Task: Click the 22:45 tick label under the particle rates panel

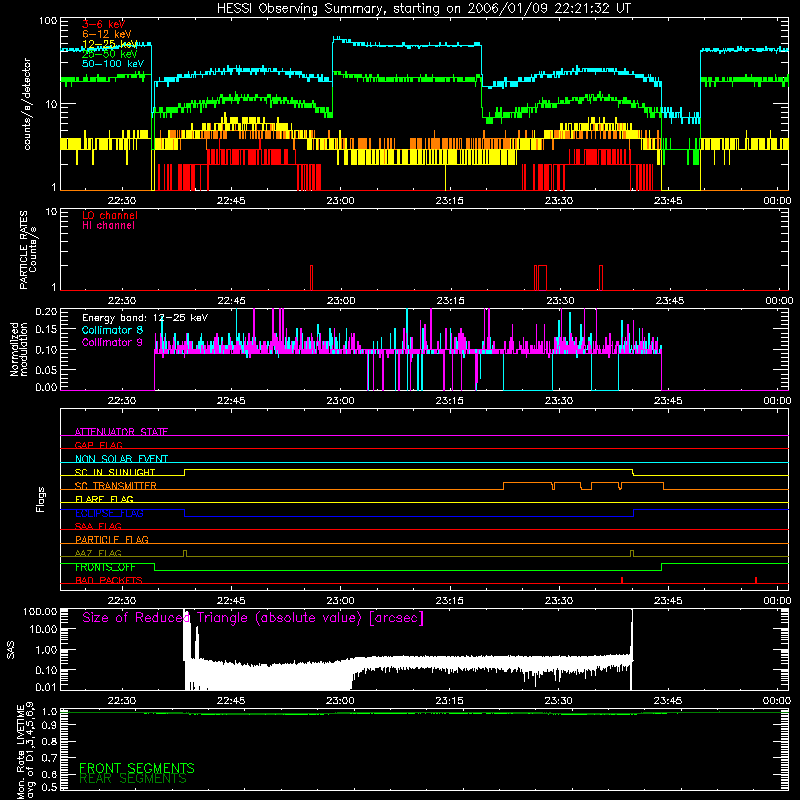Action: (x=231, y=301)
